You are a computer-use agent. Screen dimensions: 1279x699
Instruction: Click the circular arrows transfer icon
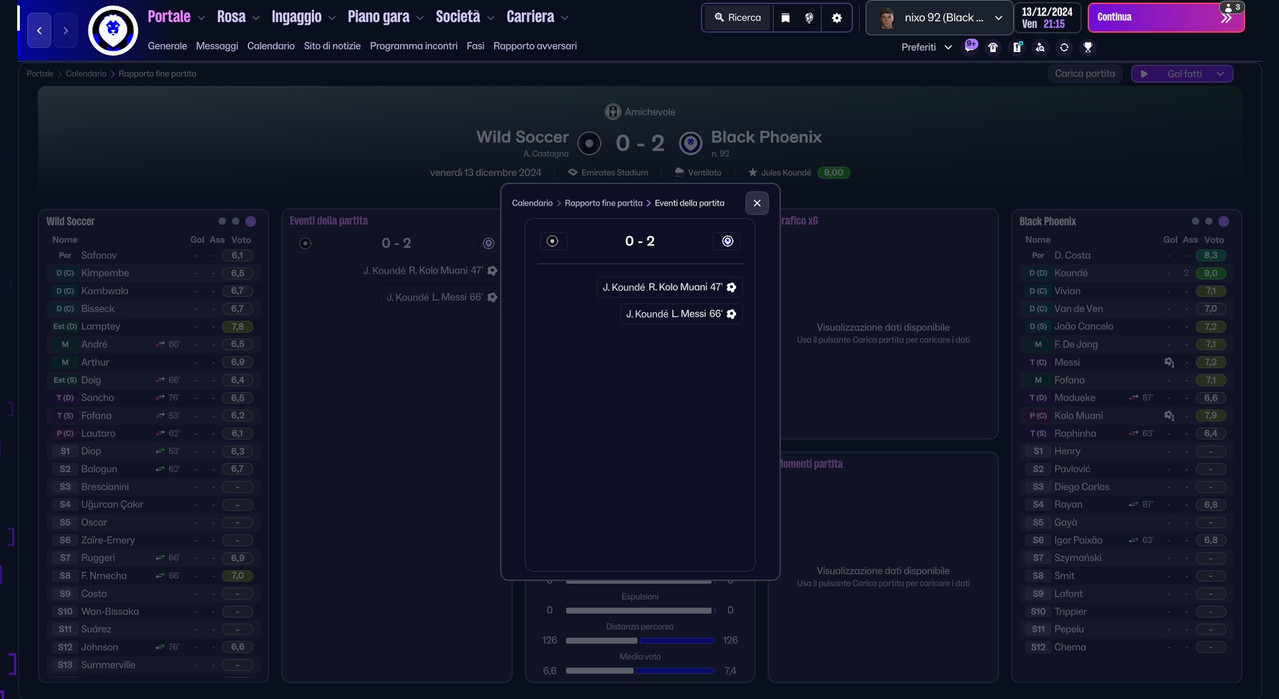point(1064,47)
